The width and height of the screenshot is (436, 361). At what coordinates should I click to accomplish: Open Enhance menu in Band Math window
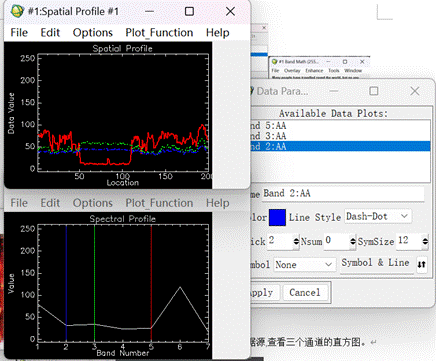pyautogui.click(x=314, y=71)
